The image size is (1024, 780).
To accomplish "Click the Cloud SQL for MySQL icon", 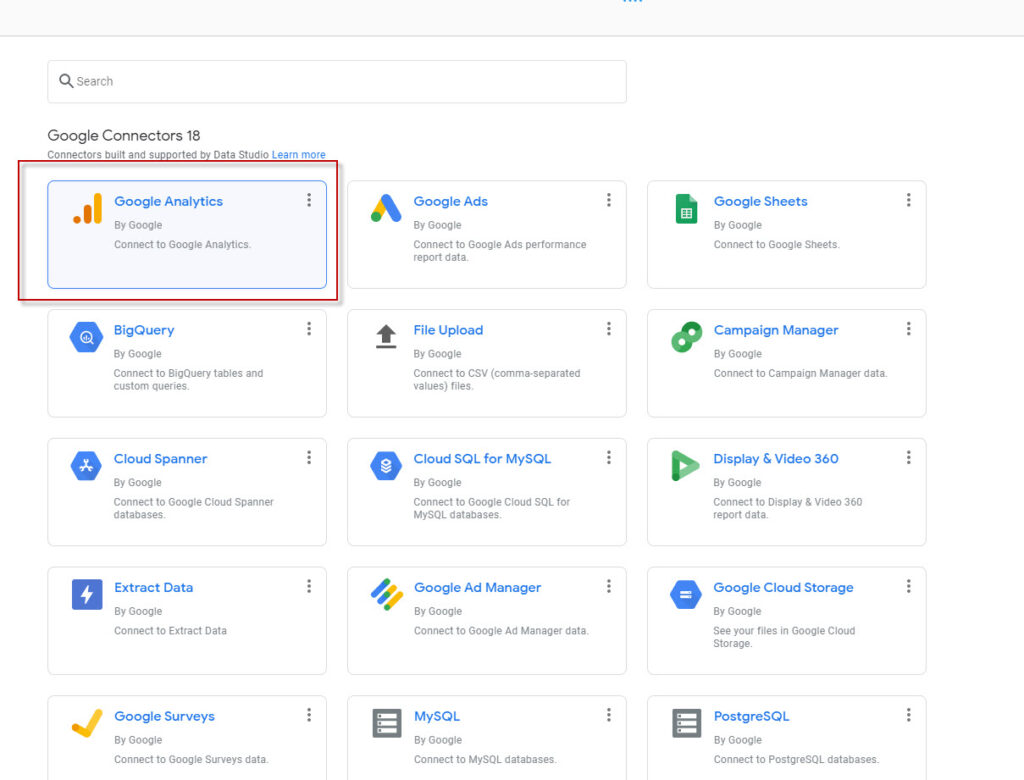I will point(386,466).
